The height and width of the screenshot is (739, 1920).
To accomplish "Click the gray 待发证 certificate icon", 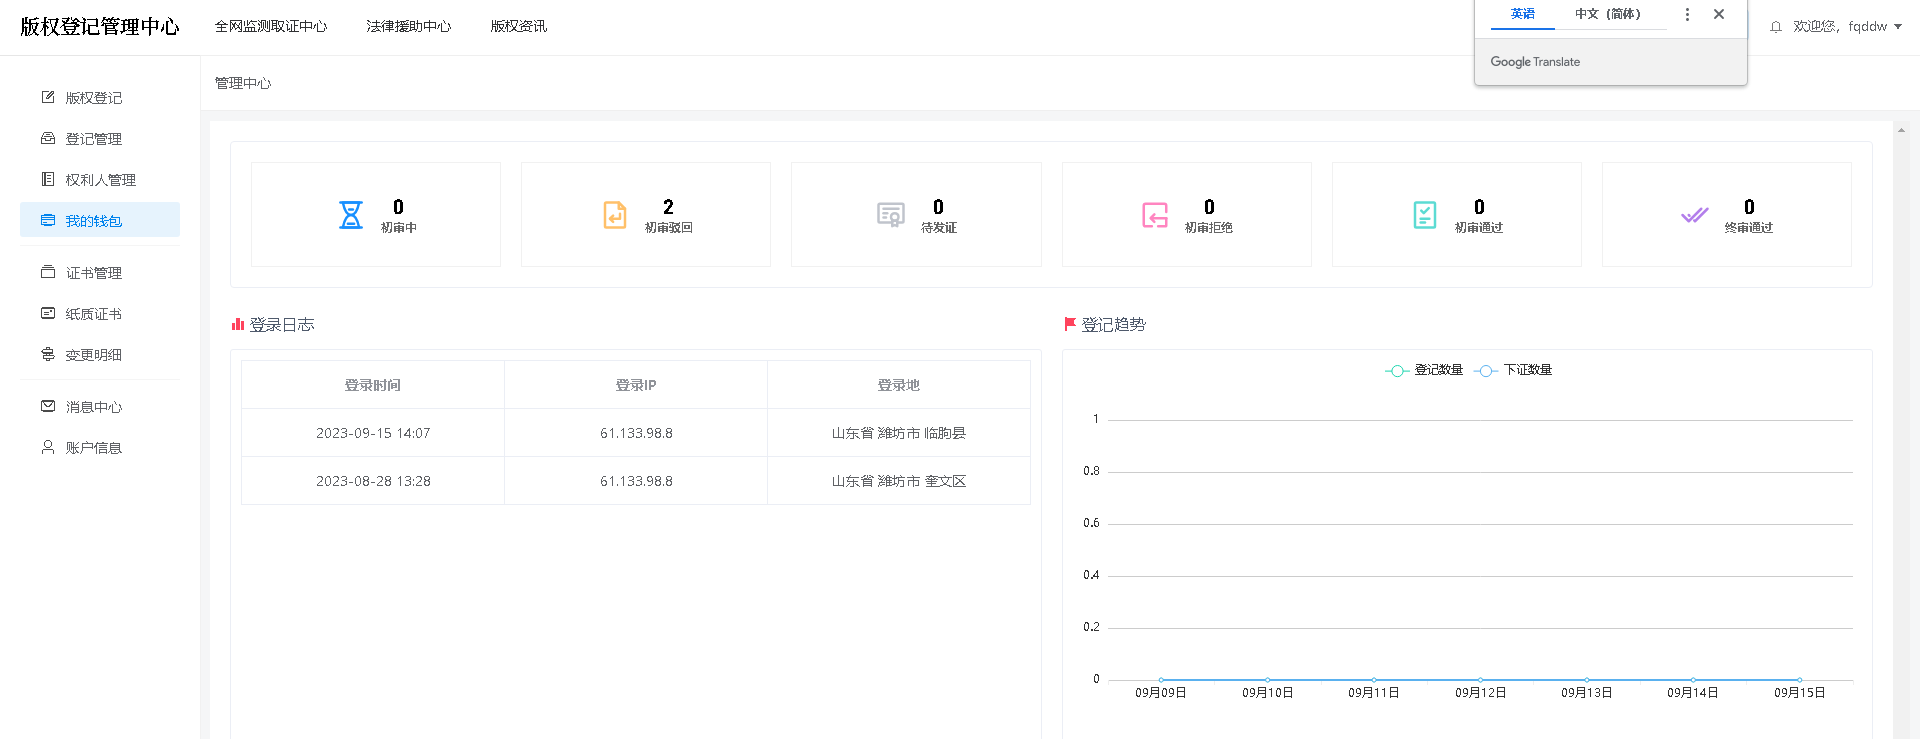I will click(890, 215).
